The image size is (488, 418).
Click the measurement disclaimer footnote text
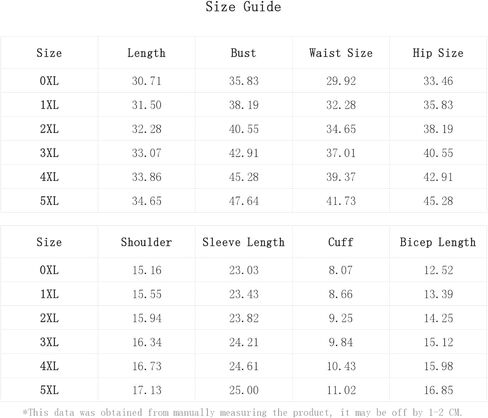pyautogui.click(x=242, y=412)
